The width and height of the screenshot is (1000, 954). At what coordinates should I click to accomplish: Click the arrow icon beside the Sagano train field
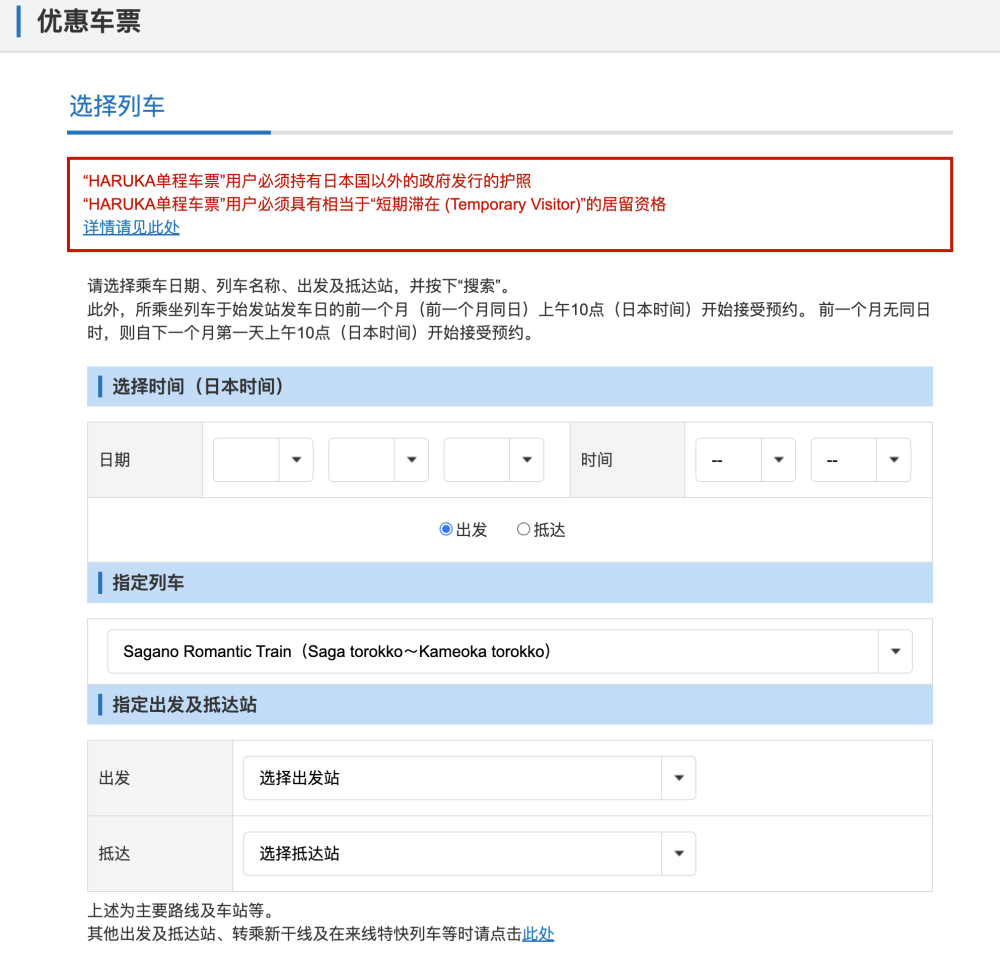pos(895,651)
